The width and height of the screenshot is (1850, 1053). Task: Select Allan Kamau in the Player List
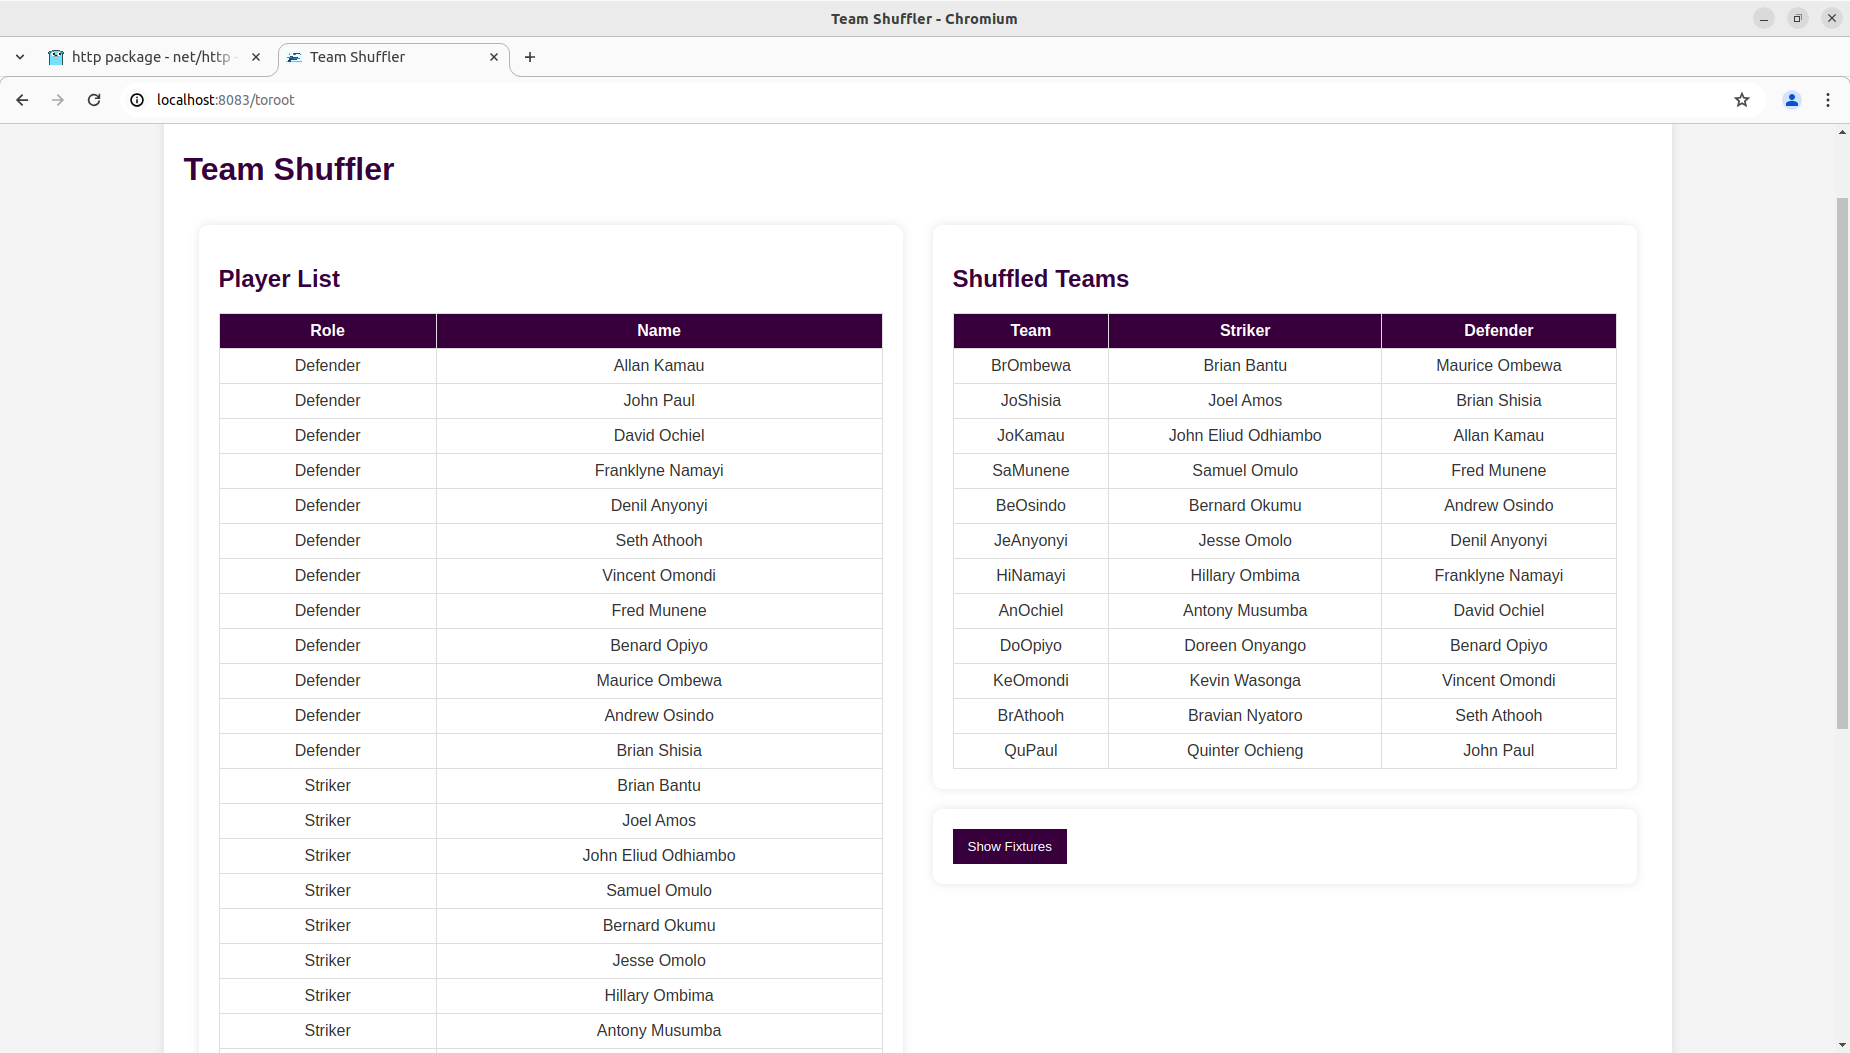click(658, 365)
